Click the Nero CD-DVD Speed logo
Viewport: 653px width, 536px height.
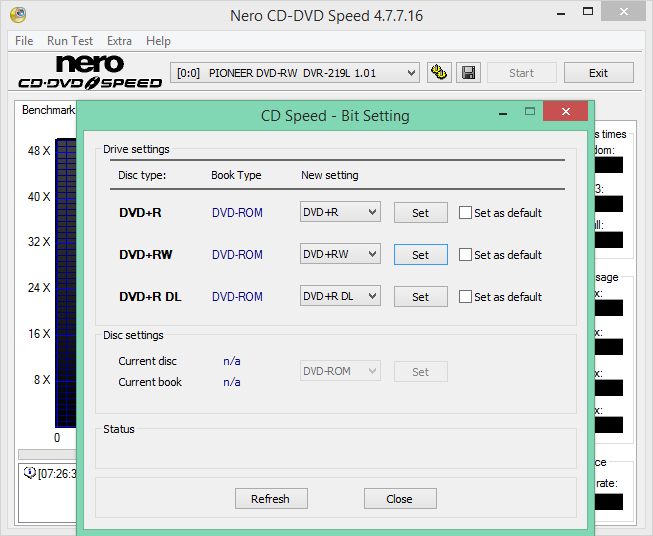[x=90, y=72]
